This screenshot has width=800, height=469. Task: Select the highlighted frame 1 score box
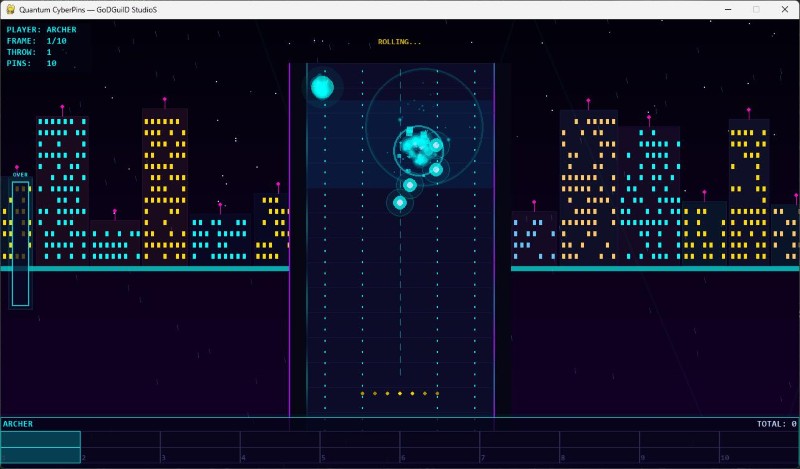coord(40,447)
